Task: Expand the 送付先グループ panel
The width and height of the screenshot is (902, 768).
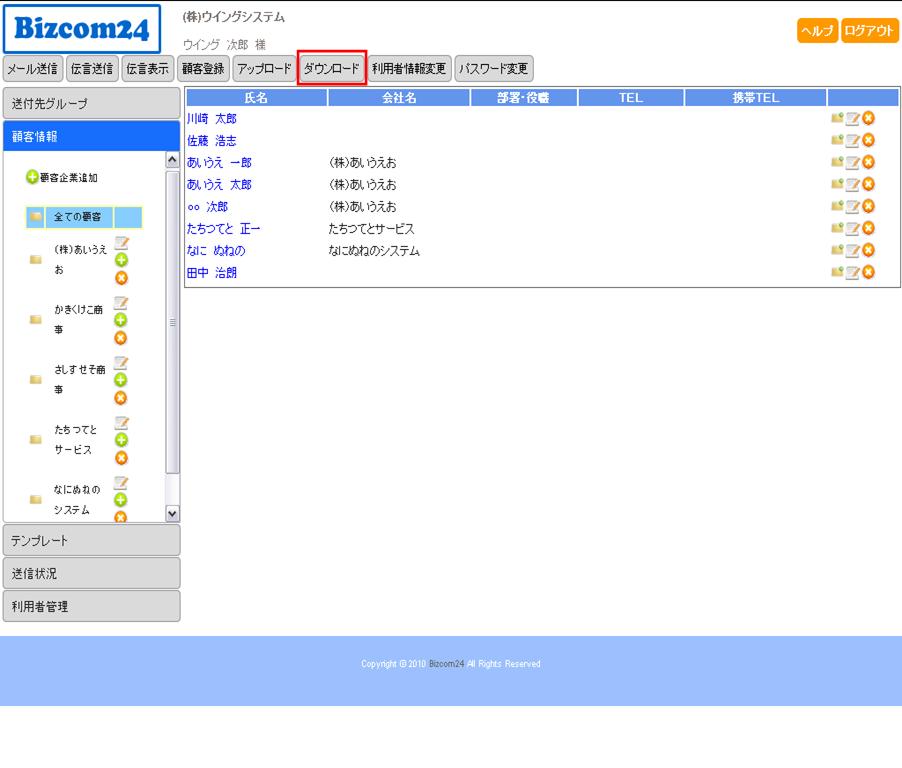Action: 91,104
